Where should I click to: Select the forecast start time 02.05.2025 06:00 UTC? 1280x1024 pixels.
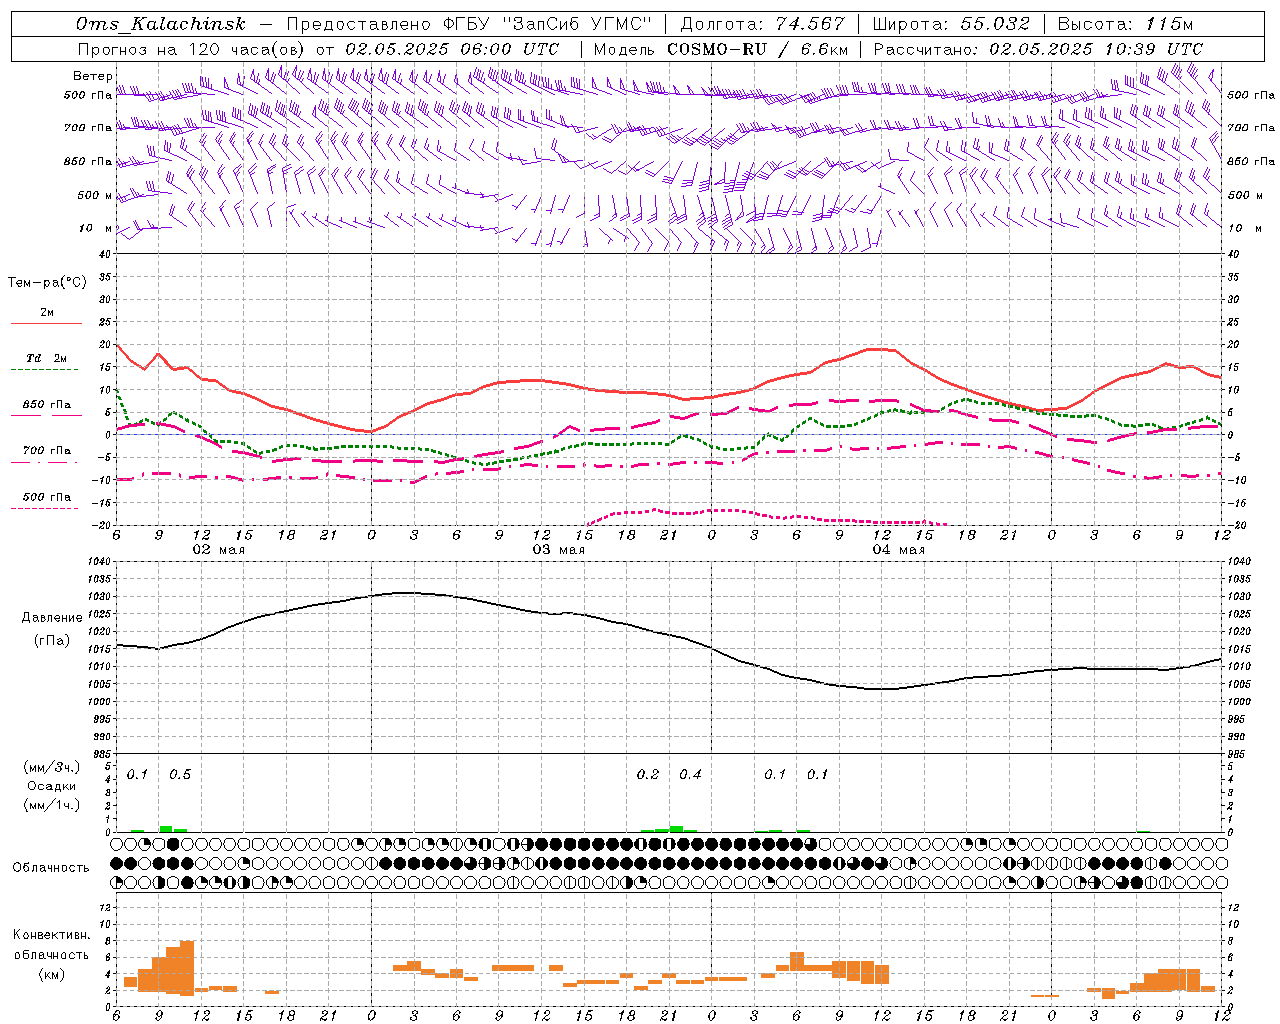452,49
